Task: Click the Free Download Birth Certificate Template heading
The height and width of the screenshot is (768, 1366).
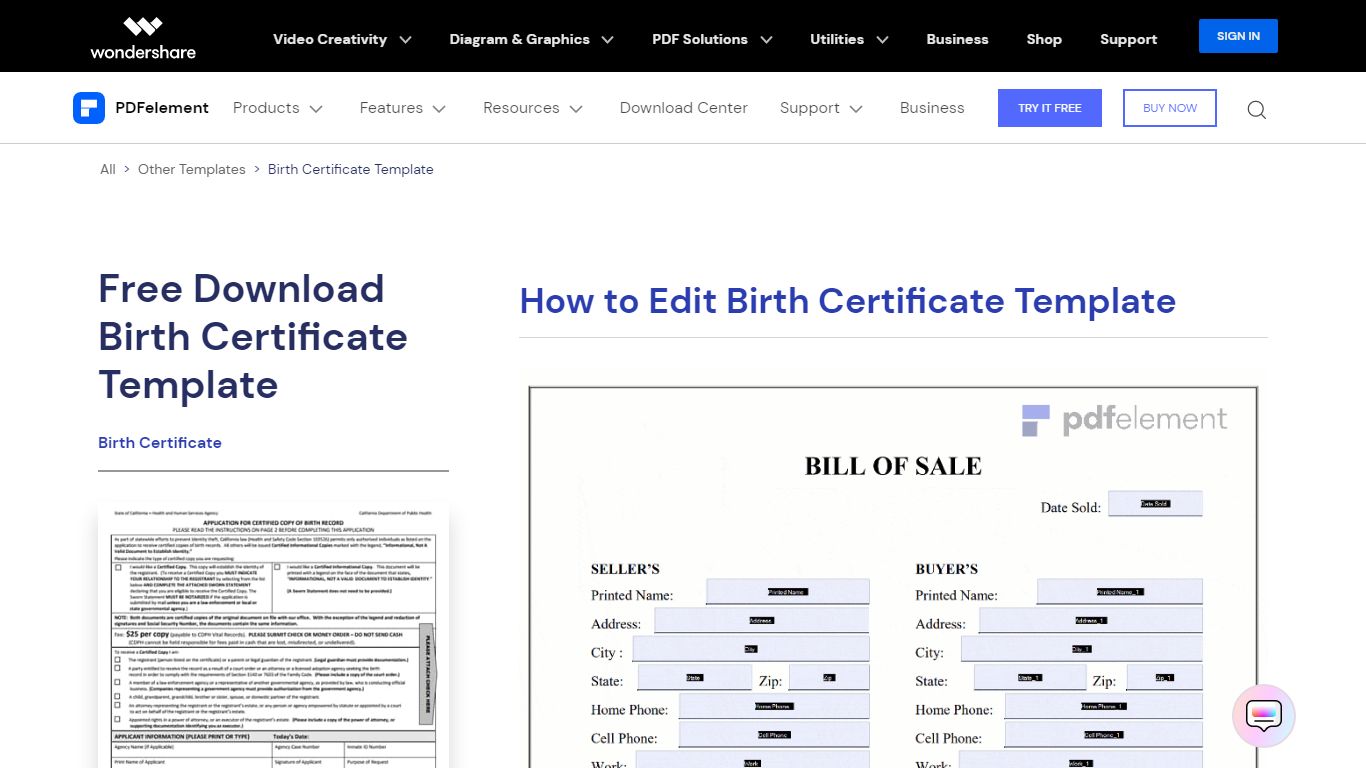Action: (x=253, y=337)
